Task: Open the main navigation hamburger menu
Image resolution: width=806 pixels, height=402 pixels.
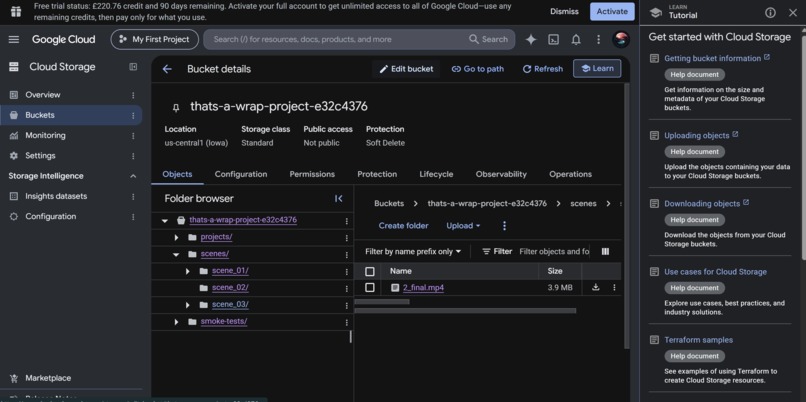Action: [14, 40]
